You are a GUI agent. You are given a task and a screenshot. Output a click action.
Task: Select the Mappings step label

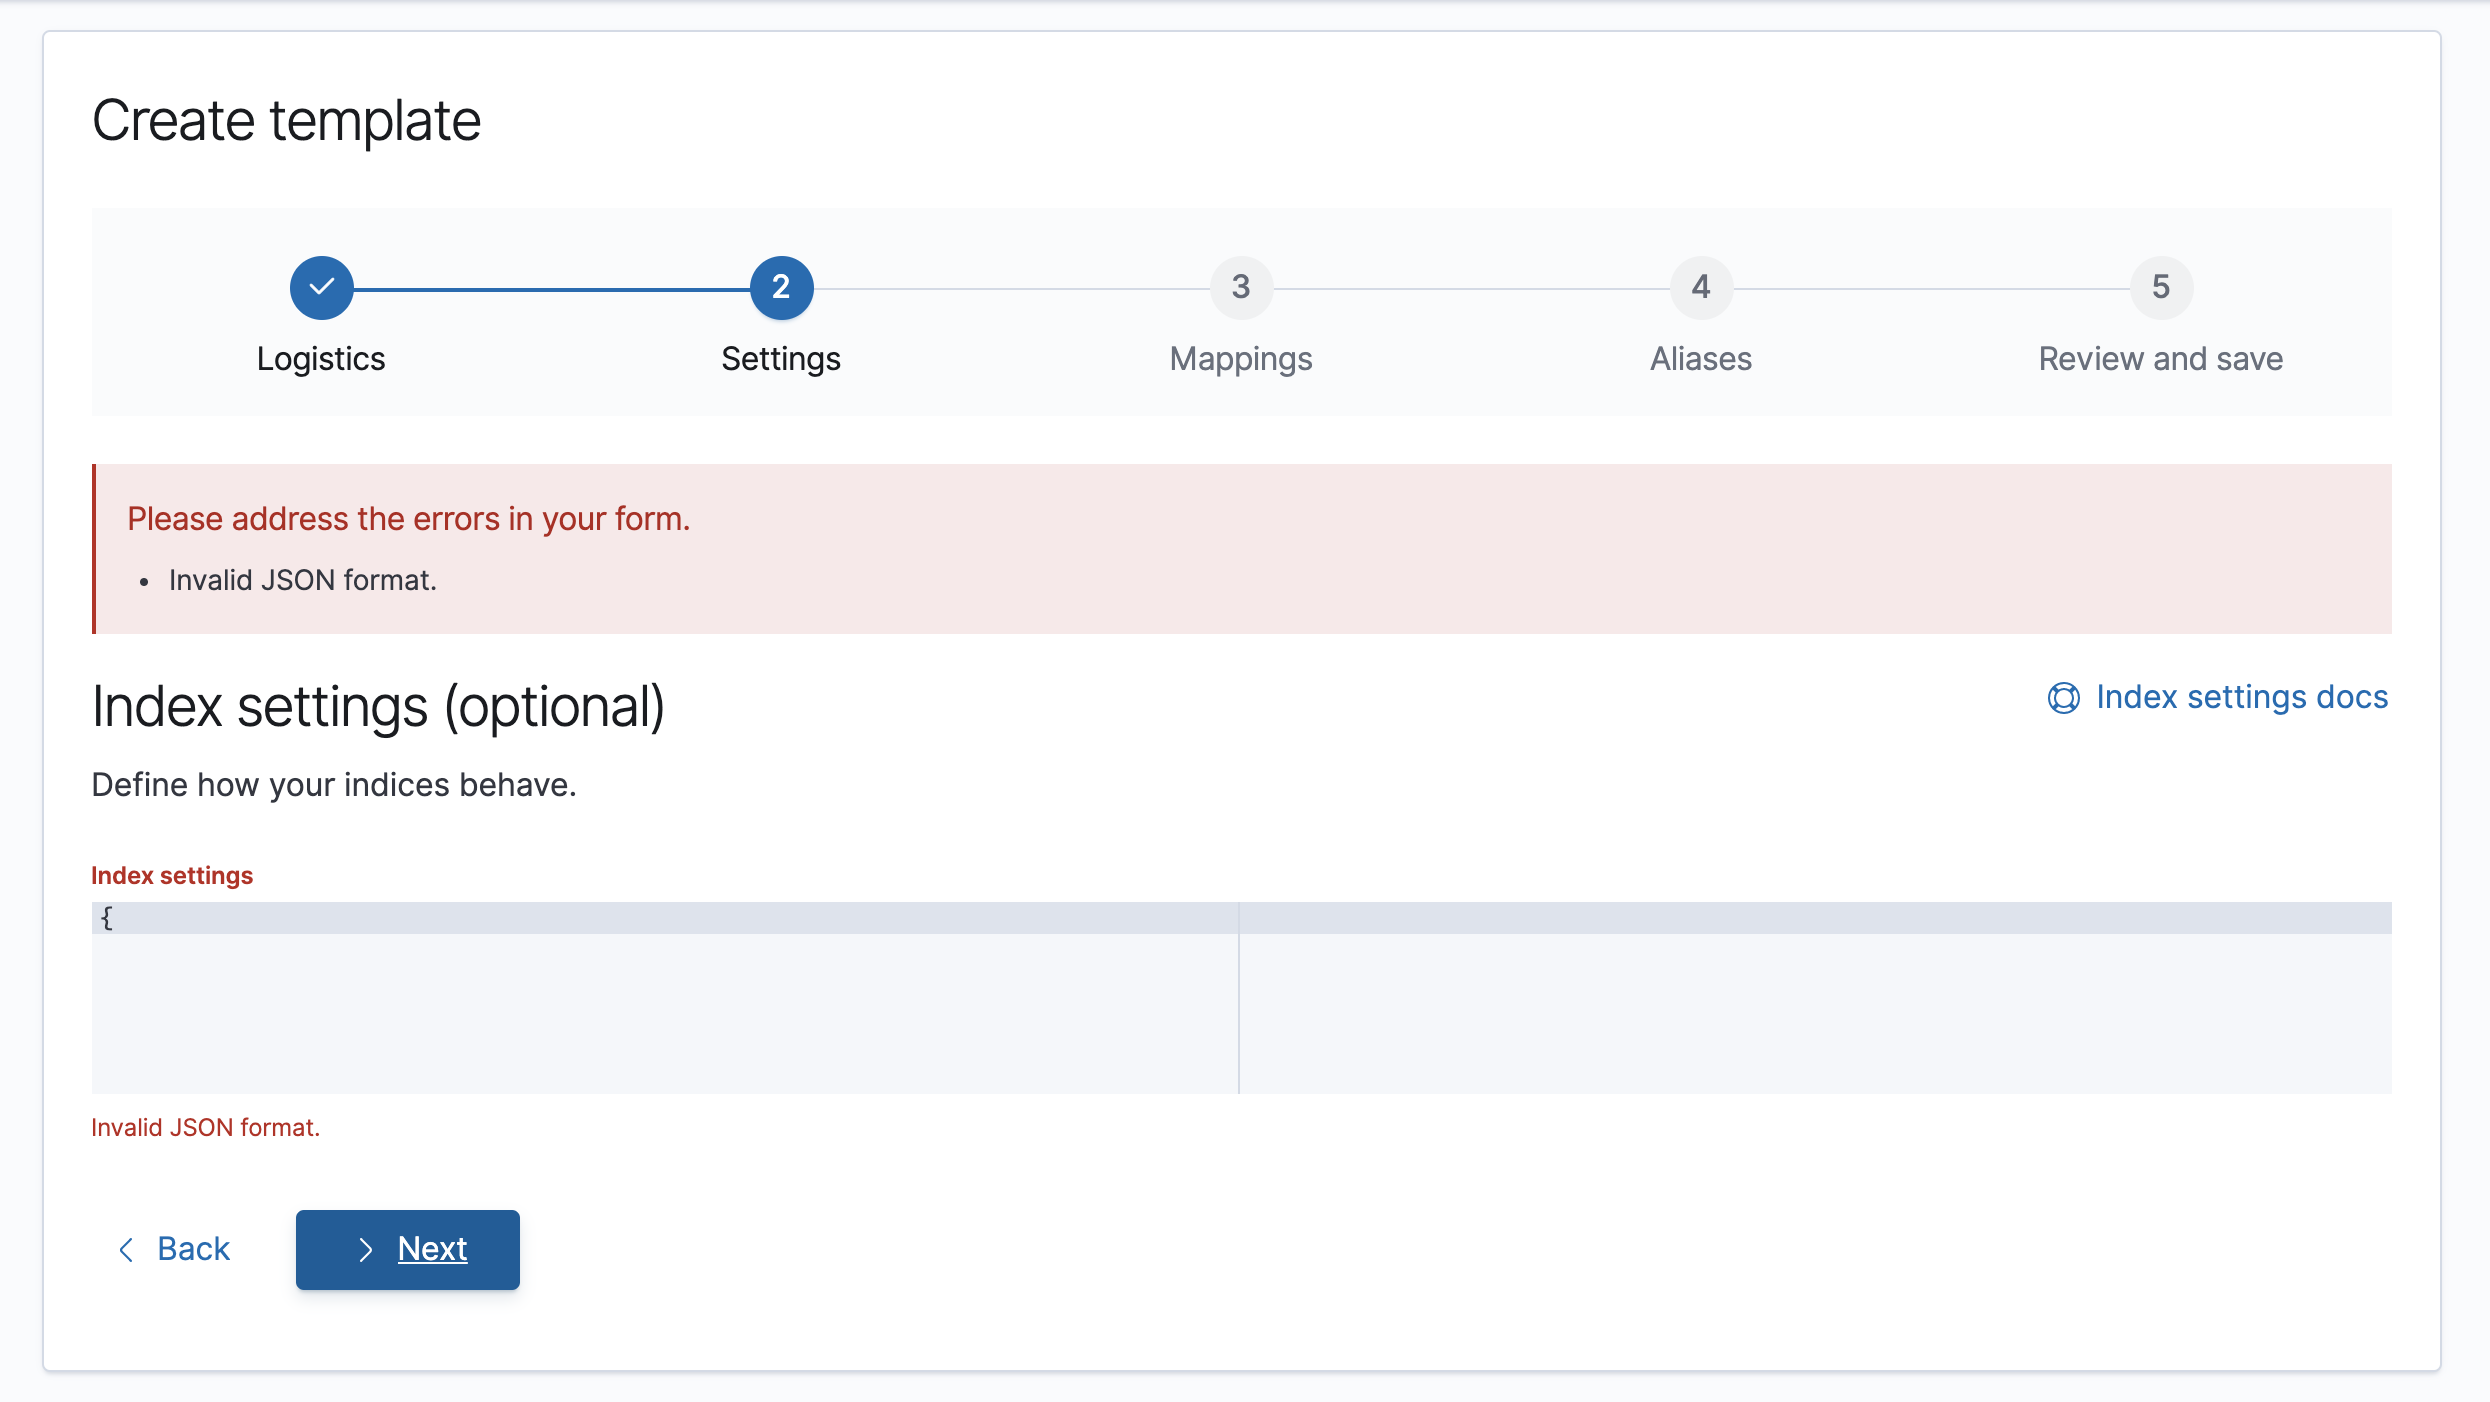coord(1241,359)
